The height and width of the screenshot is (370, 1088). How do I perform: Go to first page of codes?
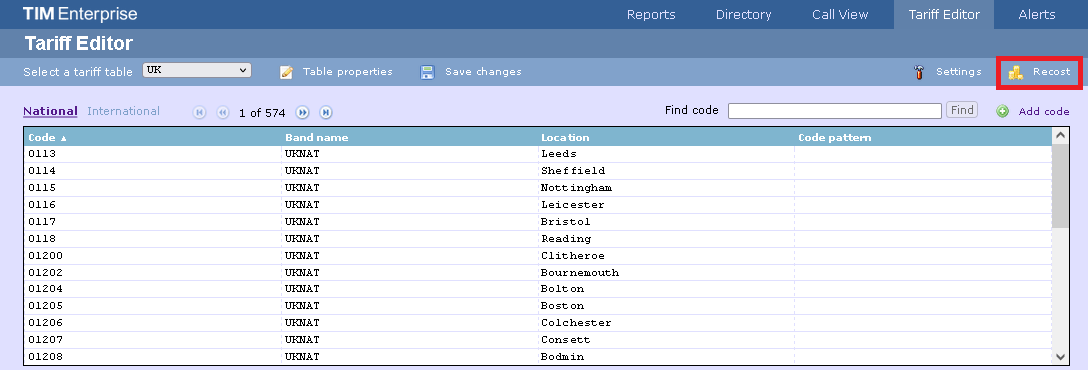click(200, 112)
